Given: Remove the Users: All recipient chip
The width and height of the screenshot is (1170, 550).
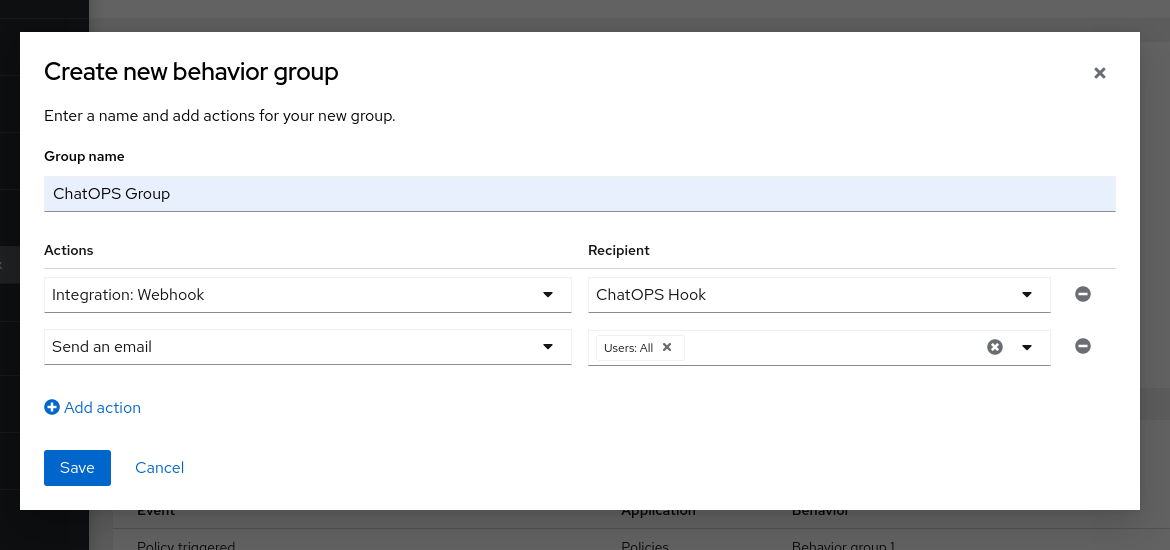Looking at the screenshot, I should [667, 347].
